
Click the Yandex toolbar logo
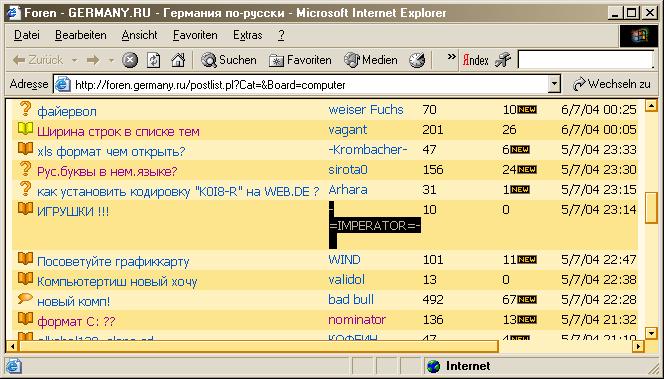475,60
